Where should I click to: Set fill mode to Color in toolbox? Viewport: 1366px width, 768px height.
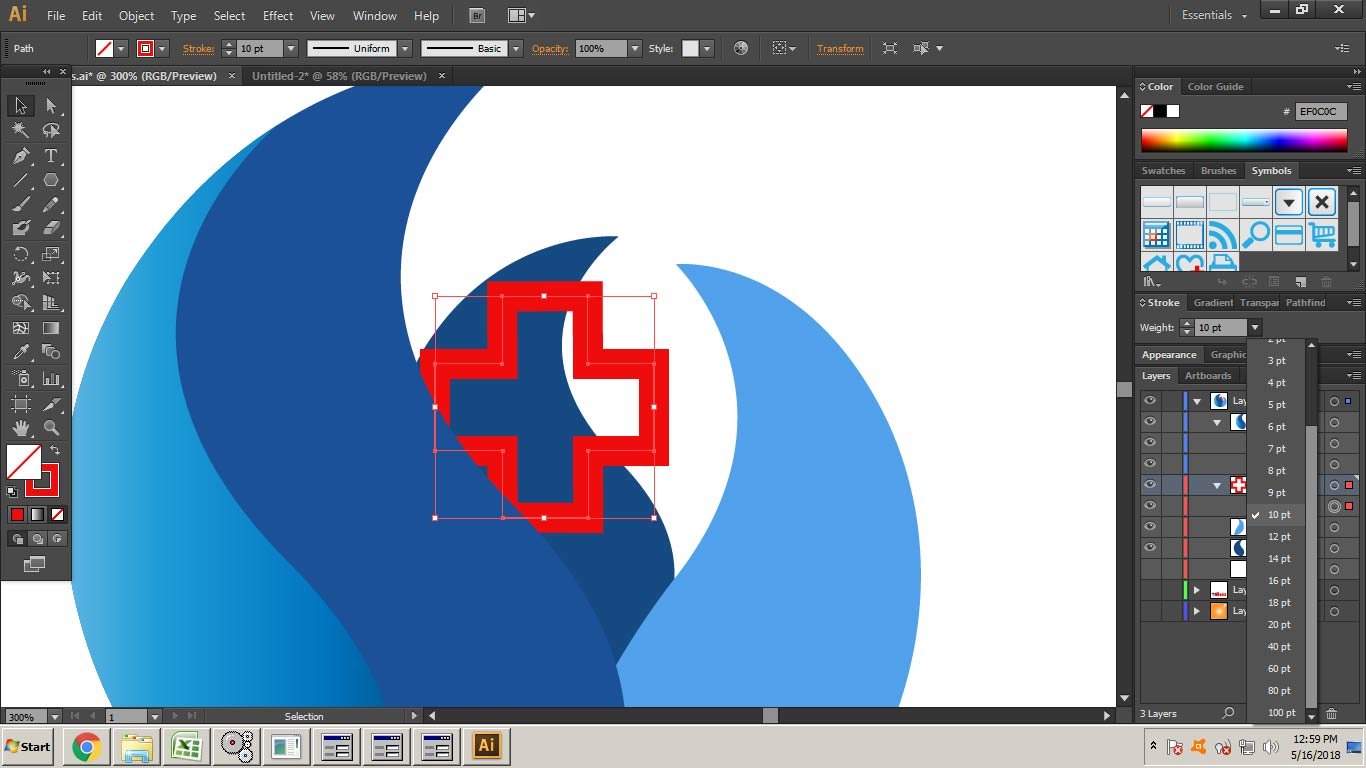coord(17,514)
